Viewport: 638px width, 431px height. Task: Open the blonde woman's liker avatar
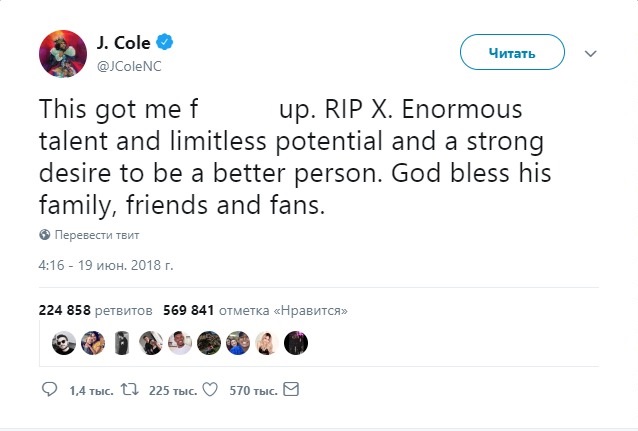[x=267, y=343]
